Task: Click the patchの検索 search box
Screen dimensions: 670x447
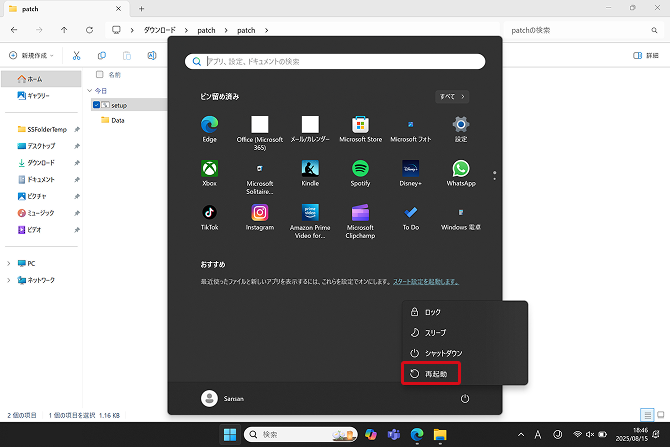Action: pos(583,30)
